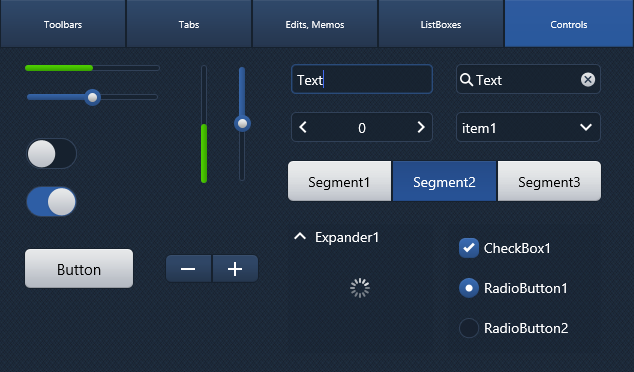634x372 pixels.
Task: Click the magnifier icon in search field
Action: [x=466, y=80]
